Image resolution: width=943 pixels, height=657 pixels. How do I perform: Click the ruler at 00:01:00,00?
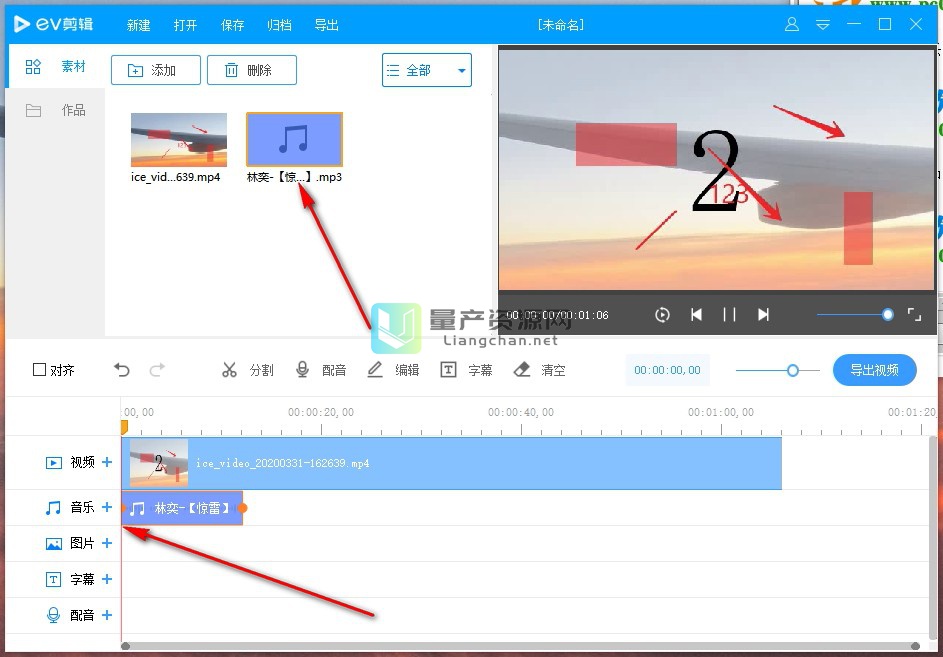[721, 413]
